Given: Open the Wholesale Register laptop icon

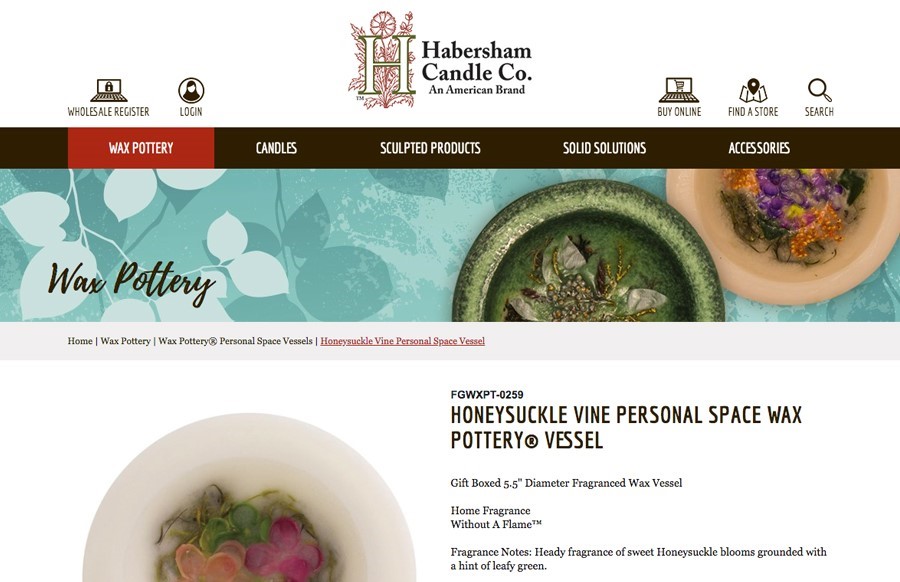Looking at the screenshot, I should click(x=108, y=90).
